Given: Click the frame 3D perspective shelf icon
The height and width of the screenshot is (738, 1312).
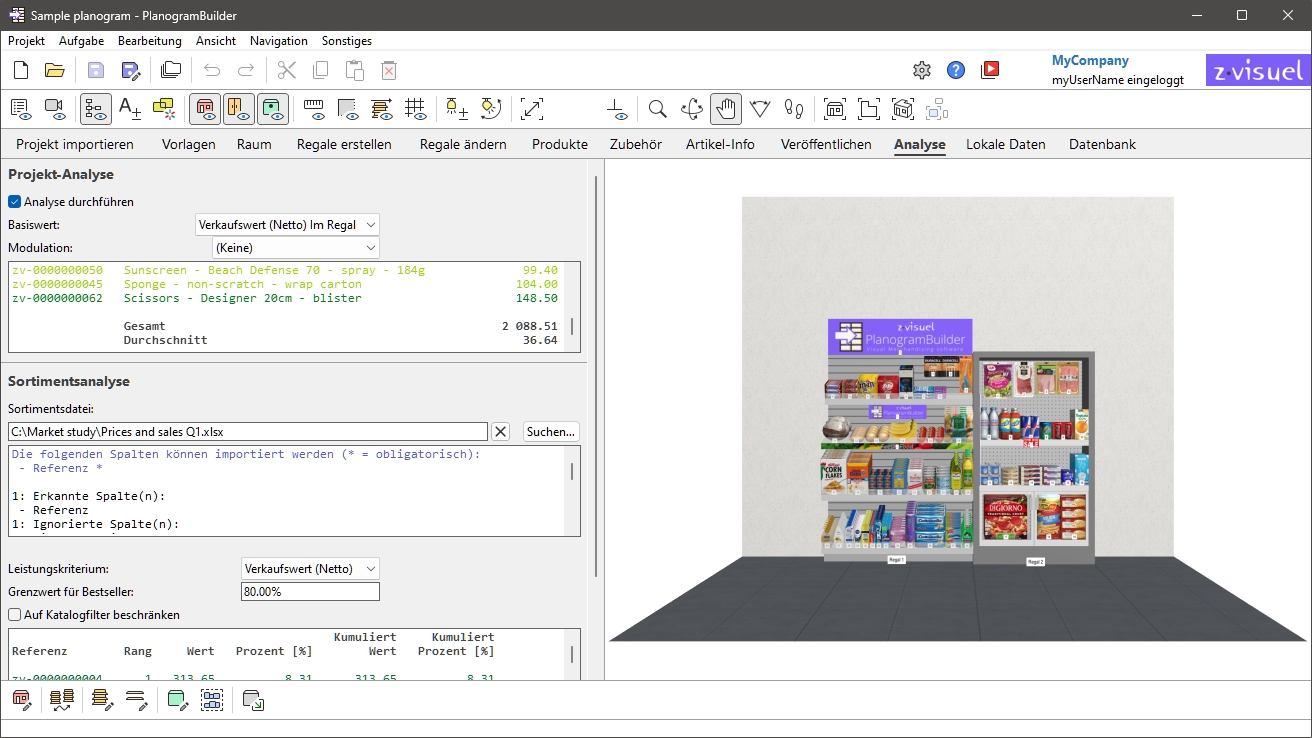Looking at the screenshot, I should [x=903, y=108].
